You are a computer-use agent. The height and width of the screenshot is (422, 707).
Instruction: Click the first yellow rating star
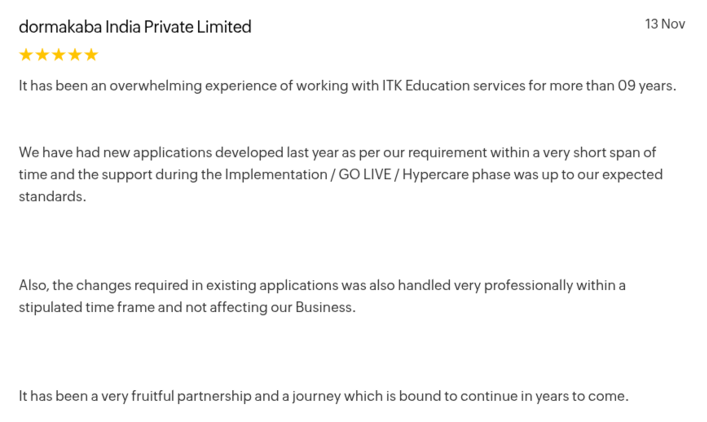(x=27, y=55)
